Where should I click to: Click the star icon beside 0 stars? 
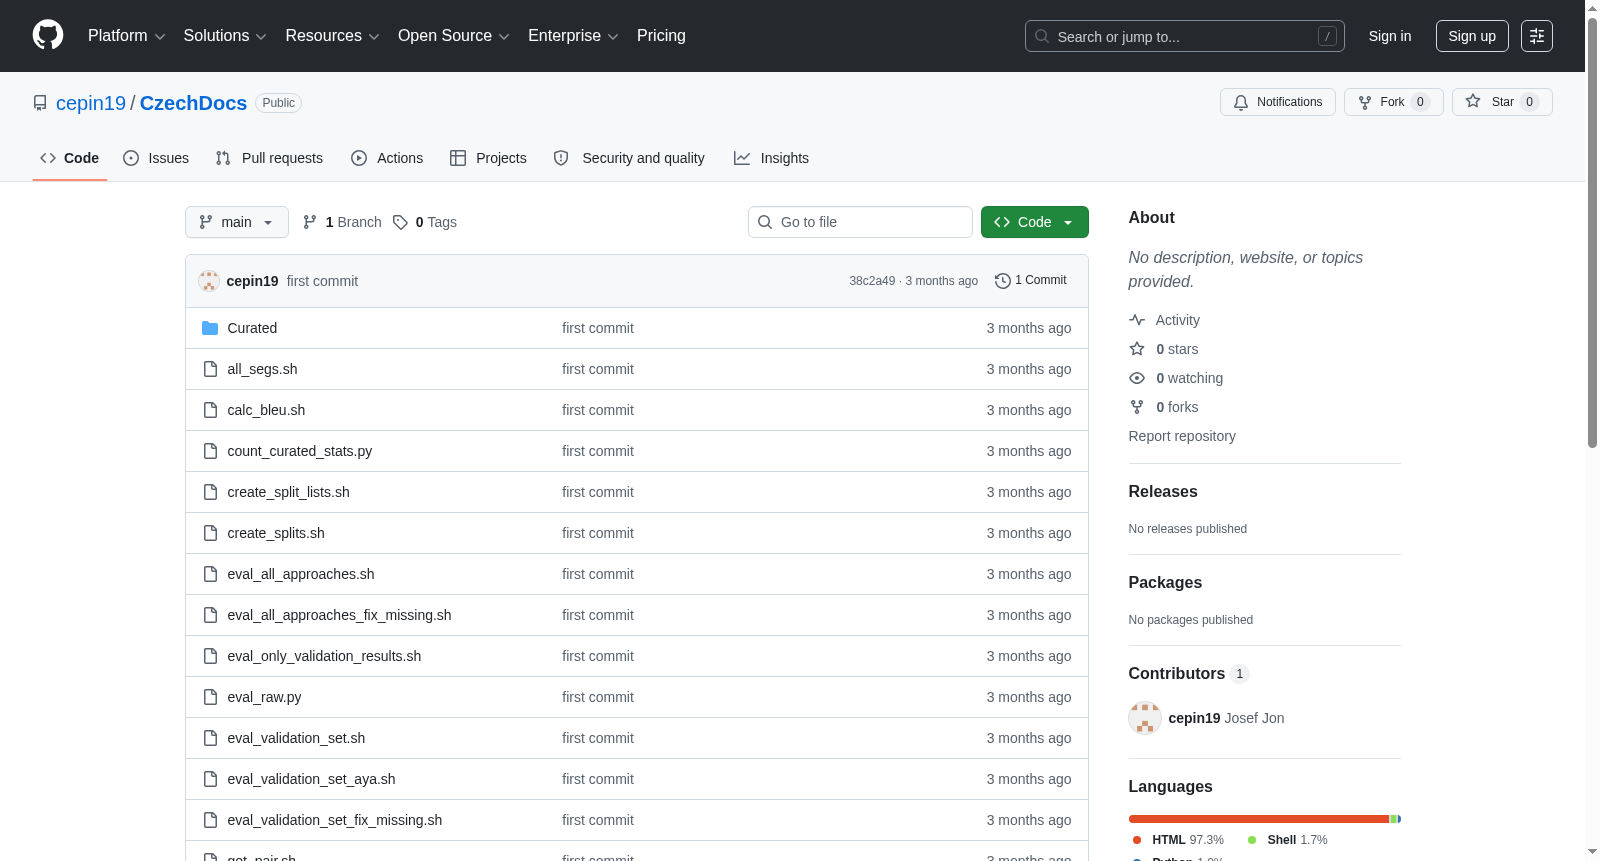coord(1137,349)
